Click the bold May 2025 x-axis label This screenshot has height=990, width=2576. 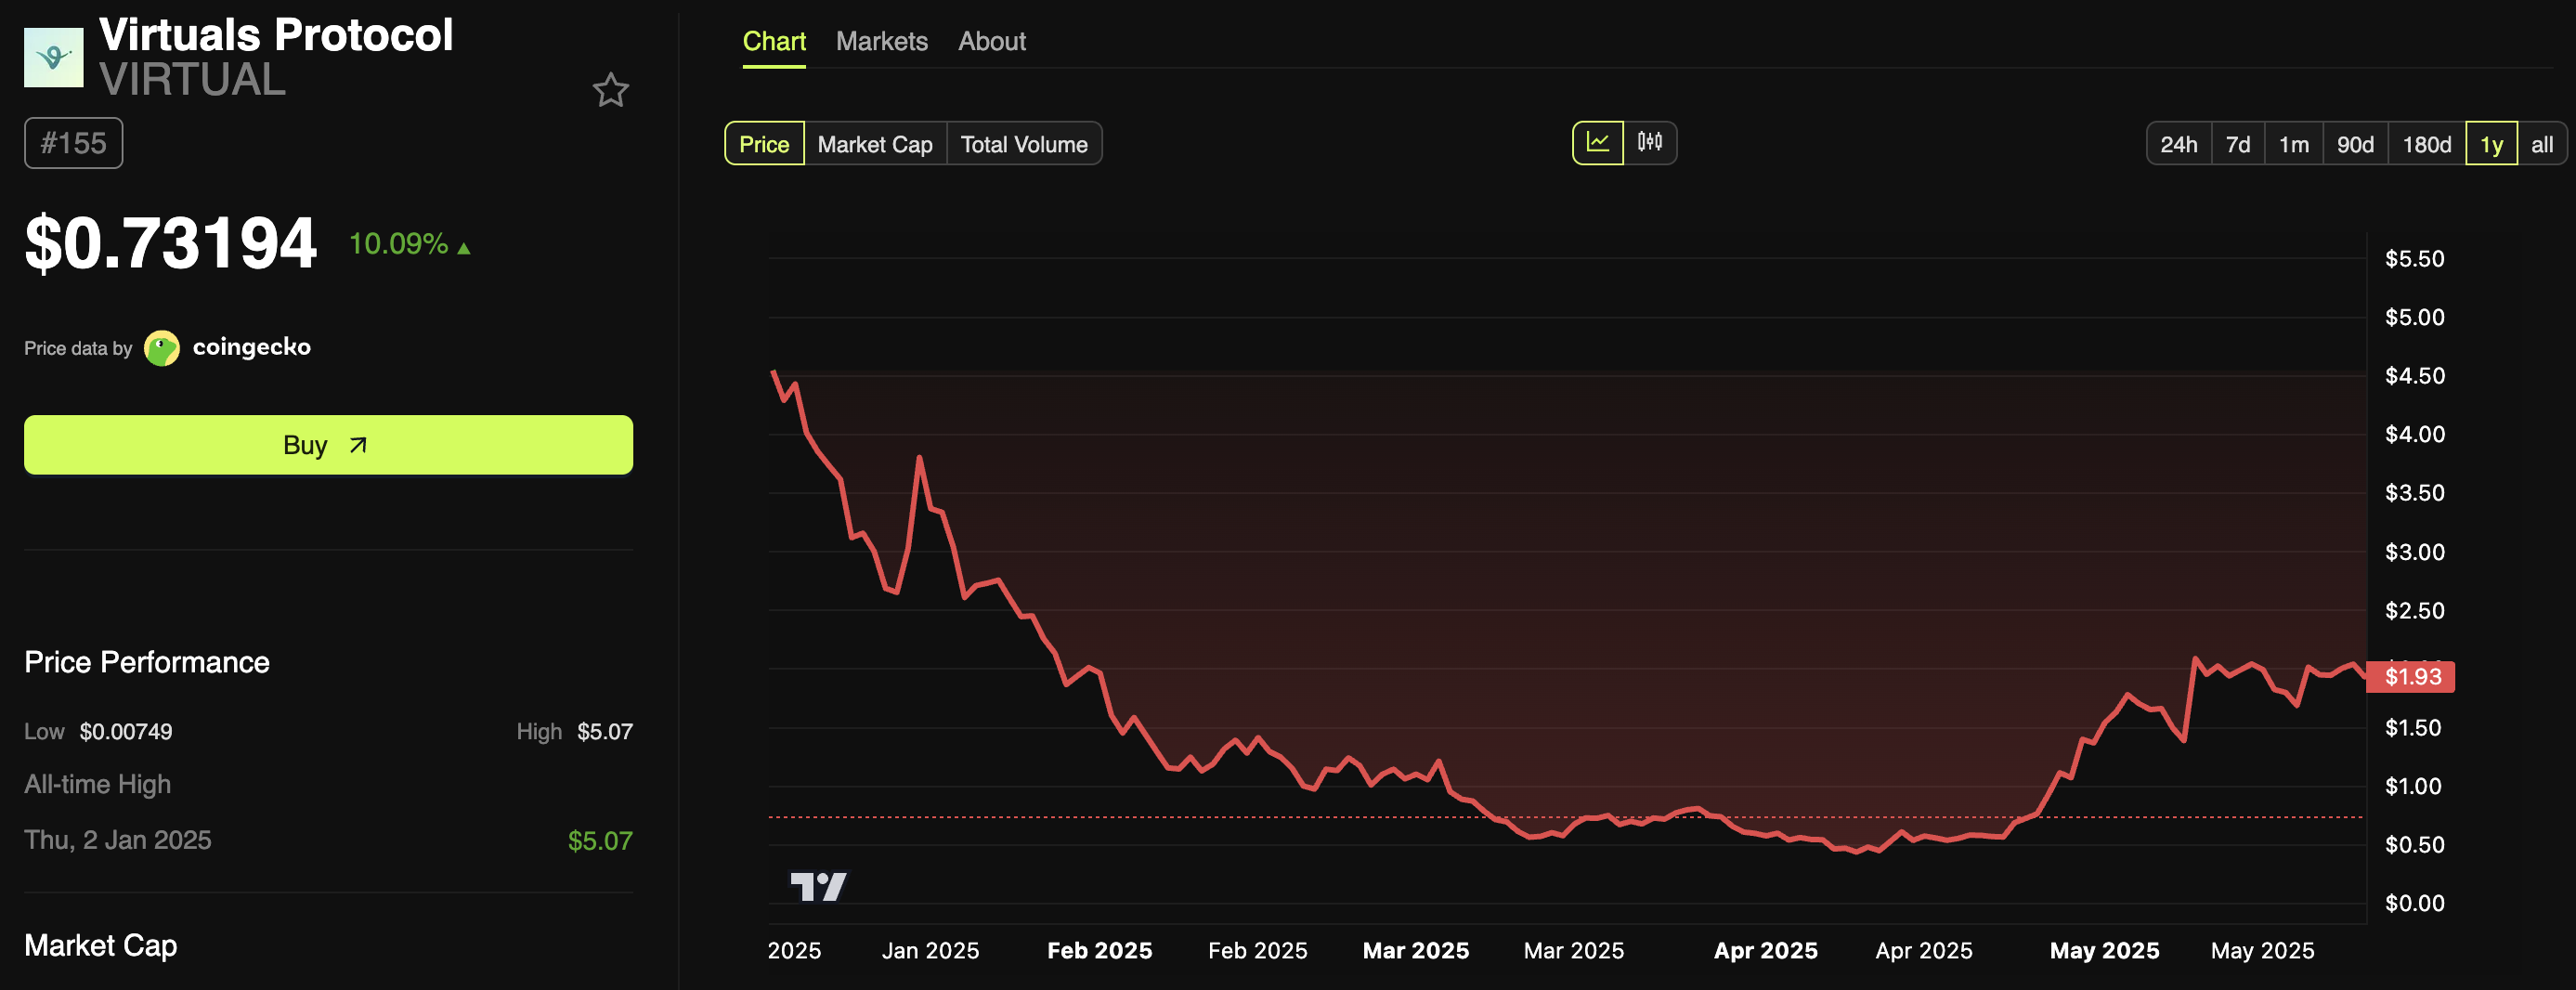click(x=2104, y=951)
